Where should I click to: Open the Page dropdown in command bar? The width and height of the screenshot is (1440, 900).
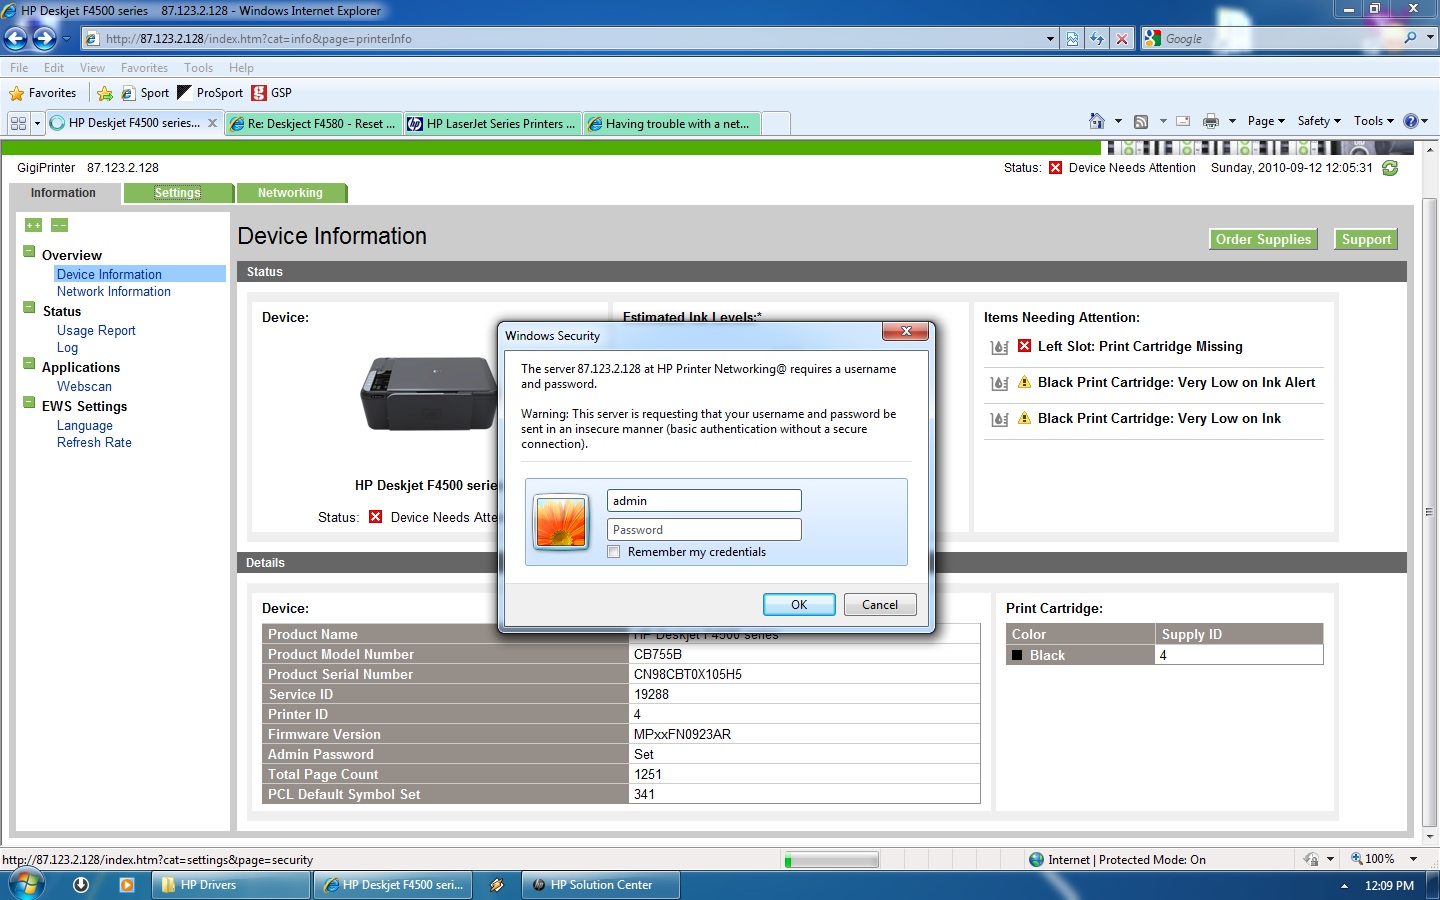(x=1266, y=121)
